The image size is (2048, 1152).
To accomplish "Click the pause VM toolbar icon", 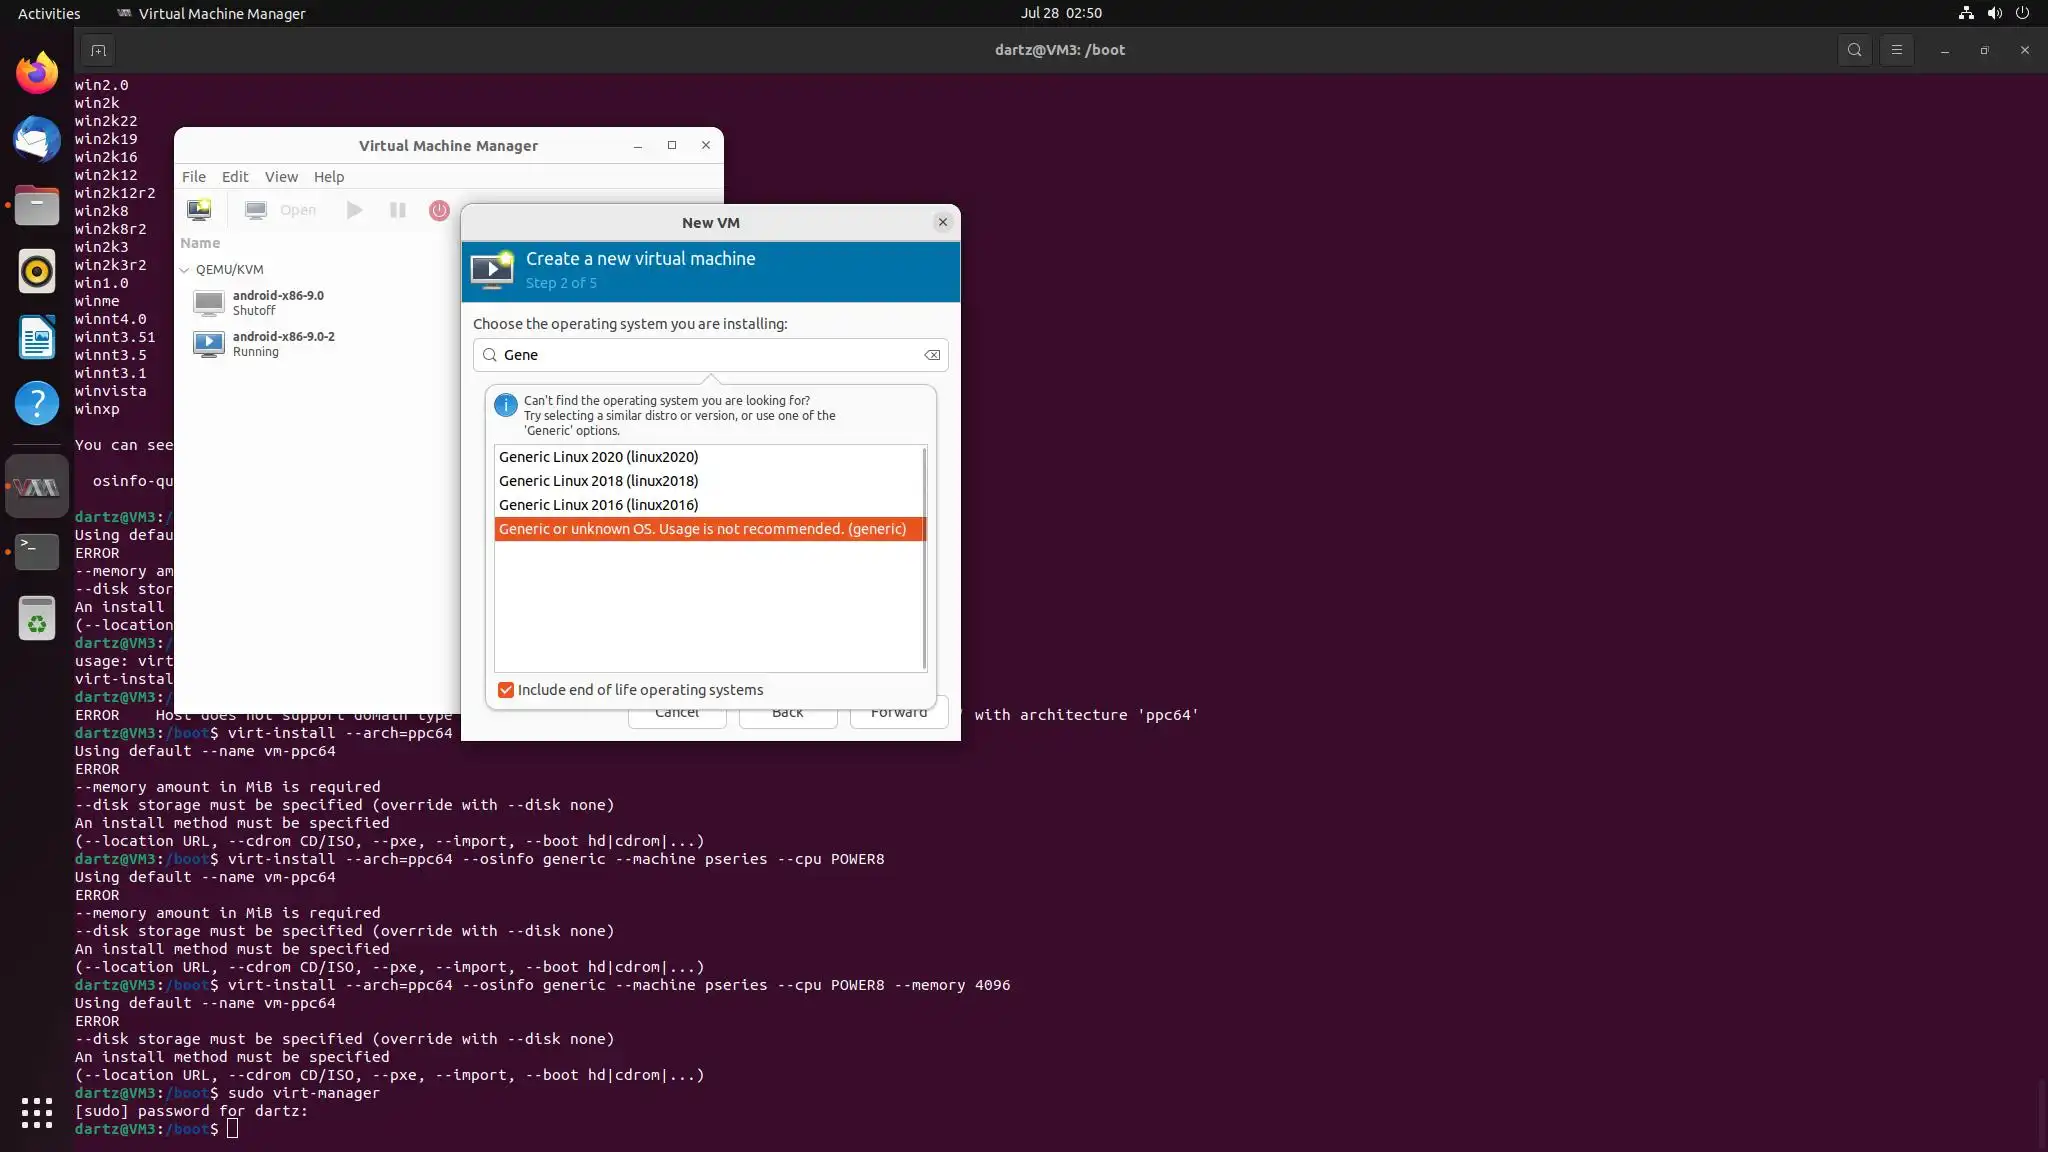I will click(x=397, y=210).
